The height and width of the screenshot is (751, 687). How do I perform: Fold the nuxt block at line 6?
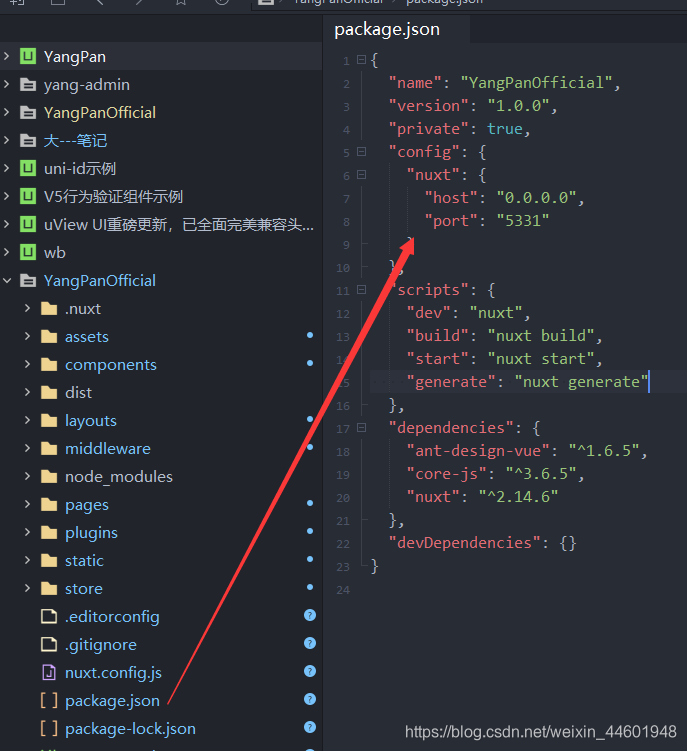pyautogui.click(x=362, y=175)
